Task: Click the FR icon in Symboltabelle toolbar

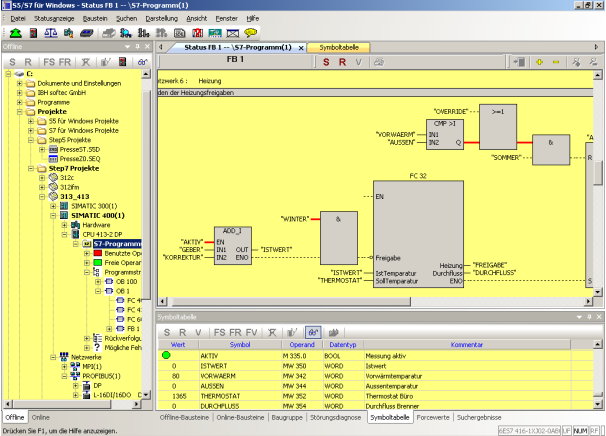Action: pyautogui.click(x=235, y=332)
